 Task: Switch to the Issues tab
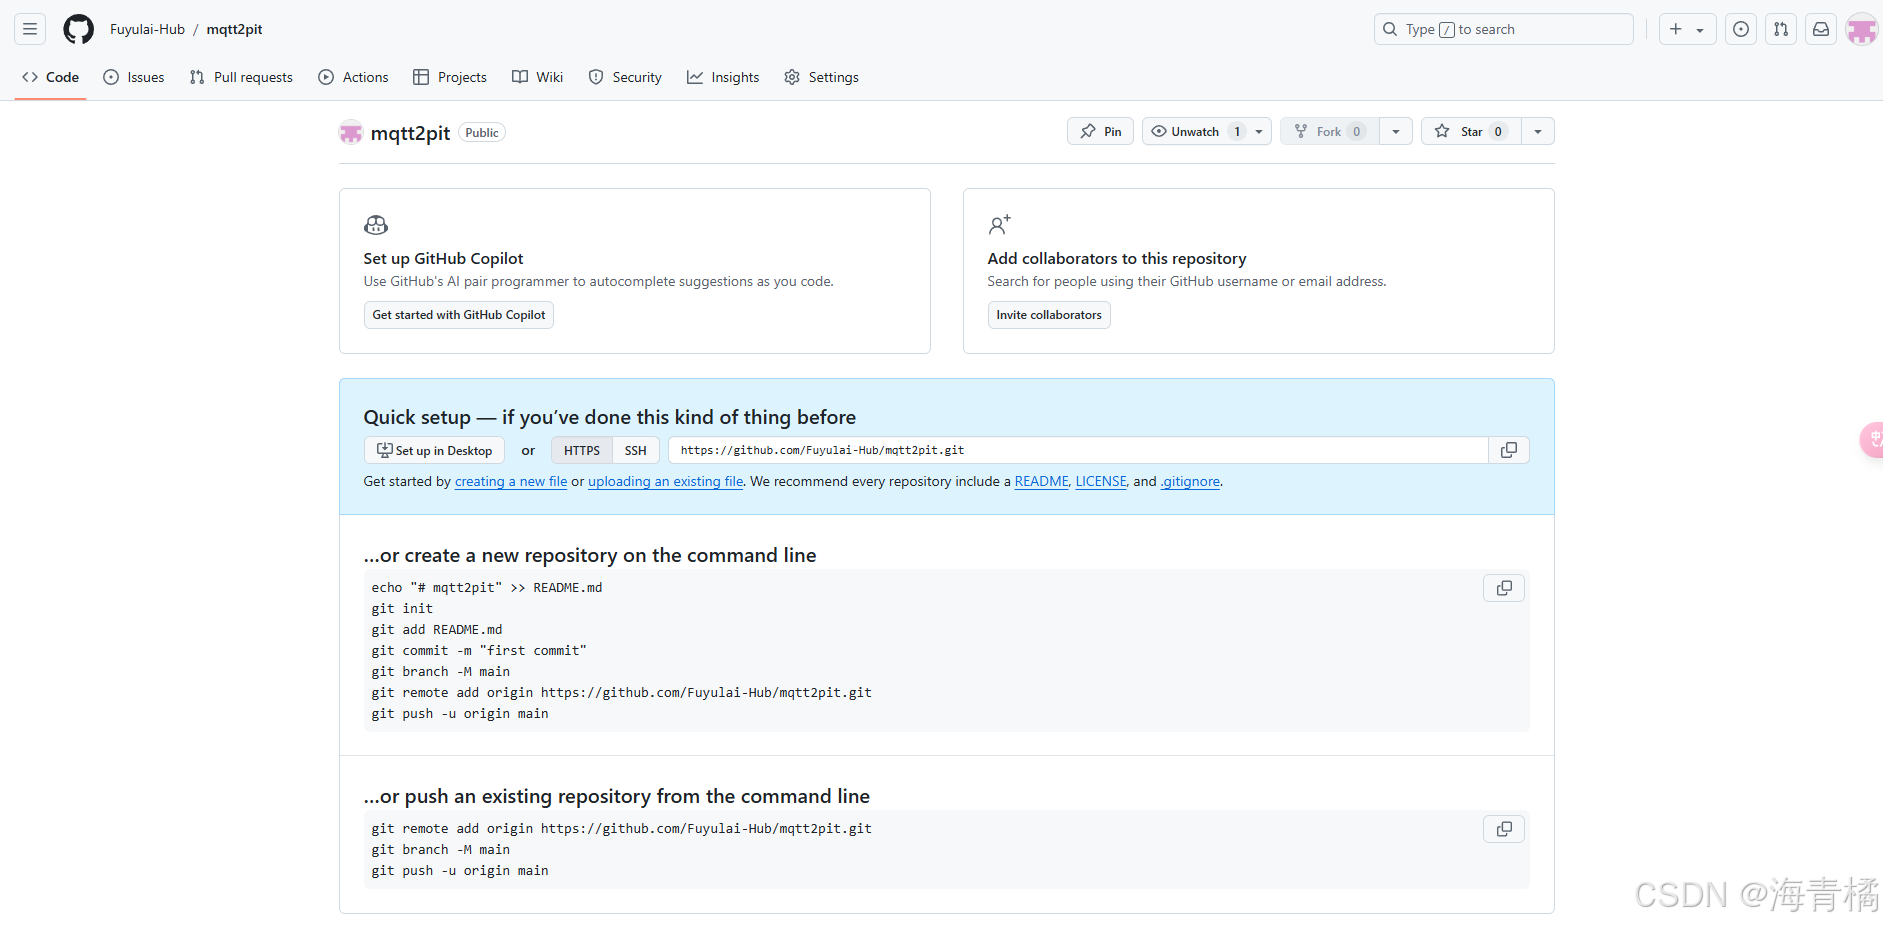134,77
